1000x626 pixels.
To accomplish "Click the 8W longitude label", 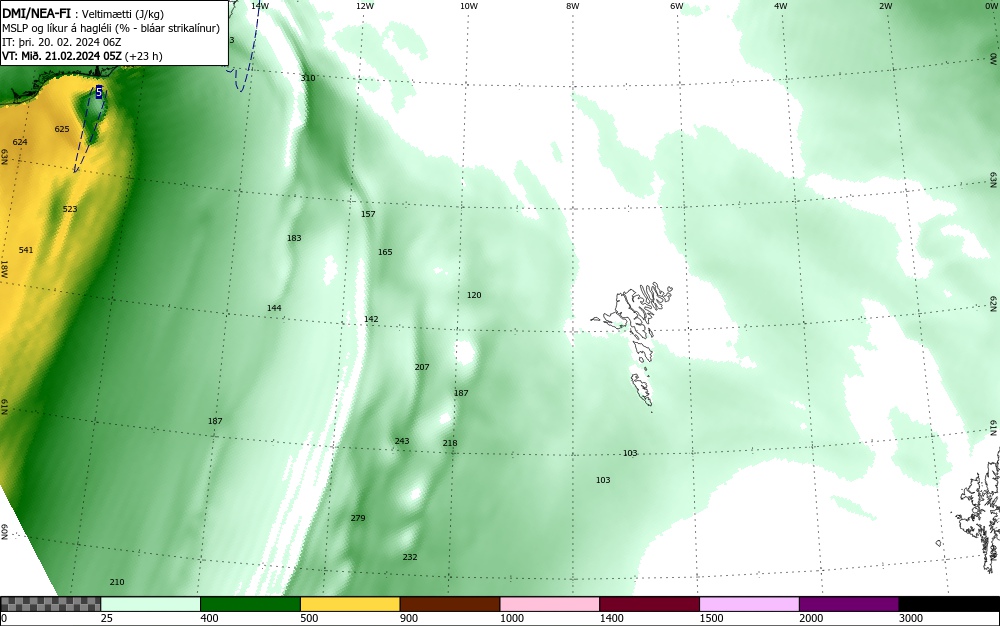I will pos(573,6).
